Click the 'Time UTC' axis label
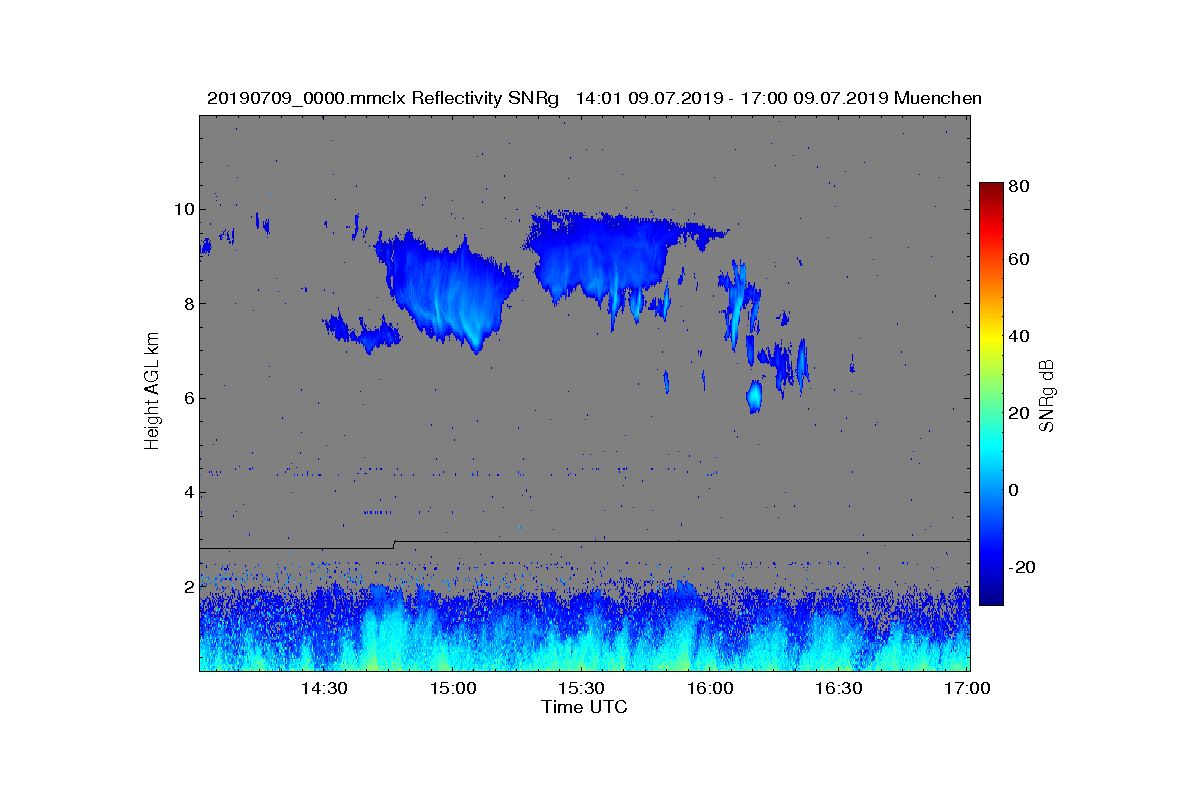The image size is (1200, 800). click(585, 707)
